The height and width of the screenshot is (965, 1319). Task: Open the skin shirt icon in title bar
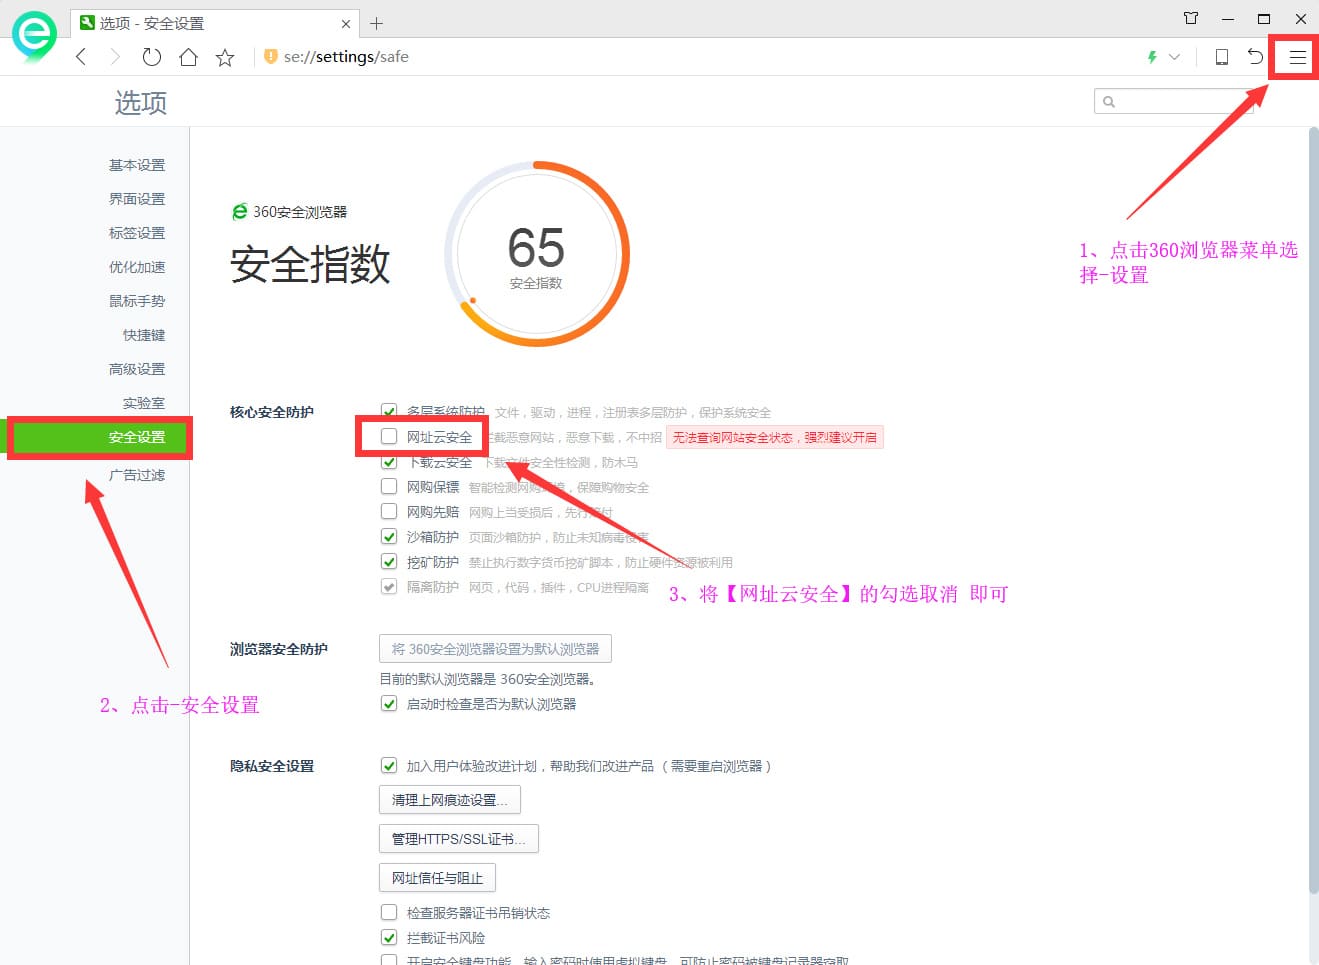pyautogui.click(x=1191, y=18)
